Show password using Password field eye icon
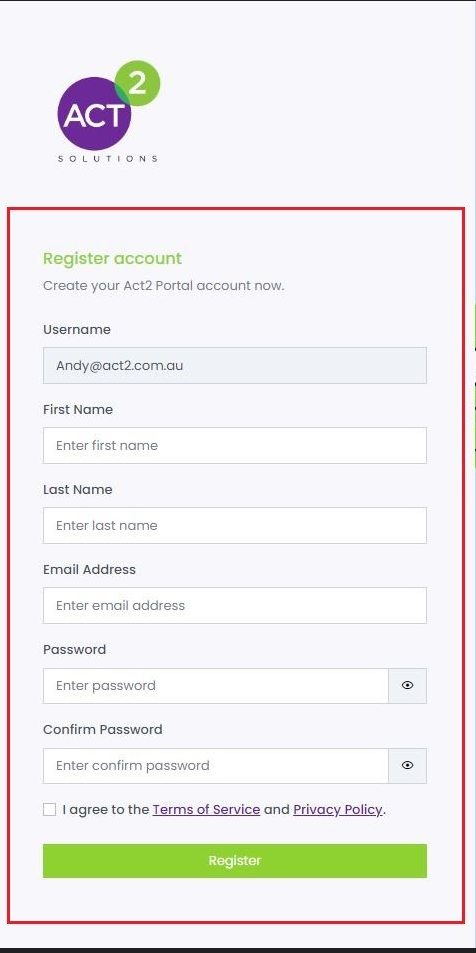The height and width of the screenshot is (953, 476). click(407, 686)
